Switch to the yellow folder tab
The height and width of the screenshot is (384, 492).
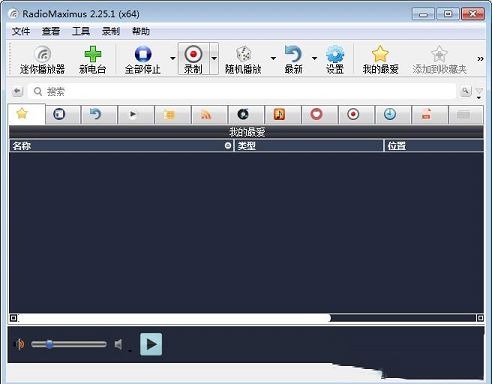pos(173,115)
